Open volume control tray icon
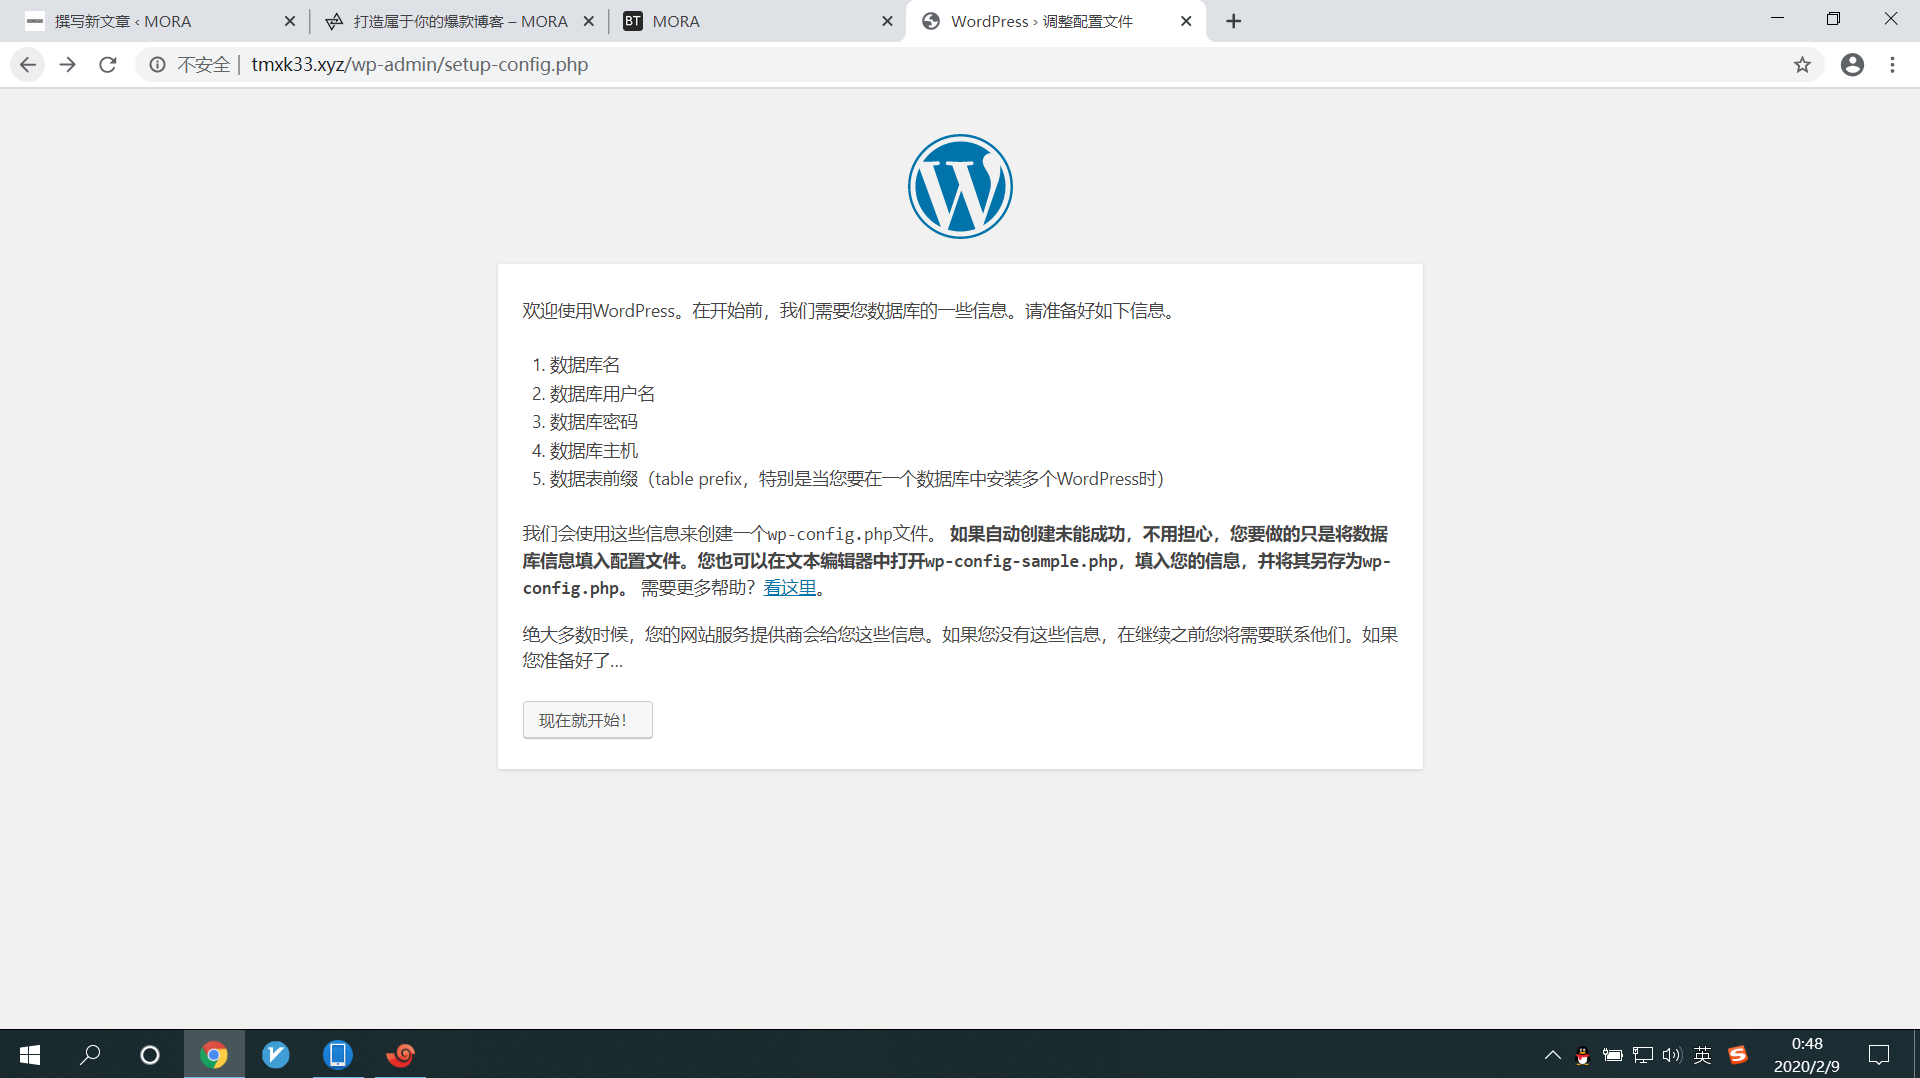The height and width of the screenshot is (1078, 1920). click(1672, 1055)
